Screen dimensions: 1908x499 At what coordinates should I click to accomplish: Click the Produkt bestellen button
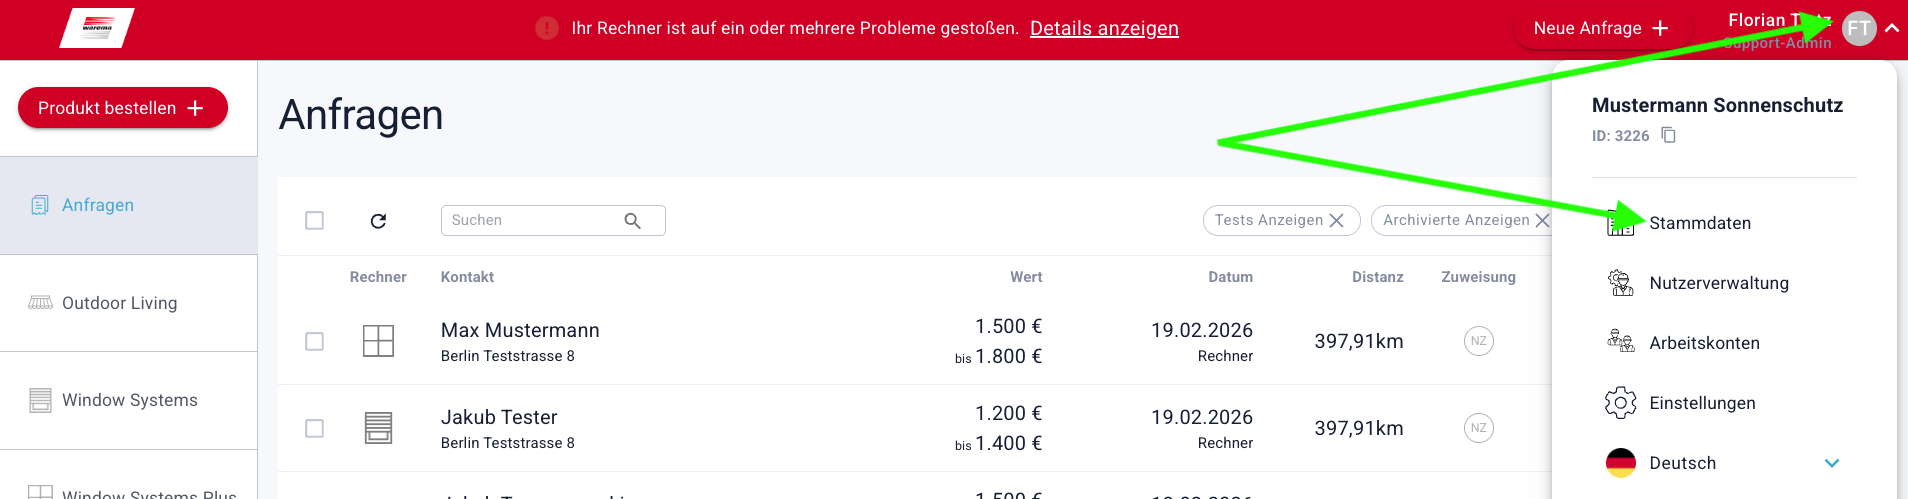click(x=122, y=108)
